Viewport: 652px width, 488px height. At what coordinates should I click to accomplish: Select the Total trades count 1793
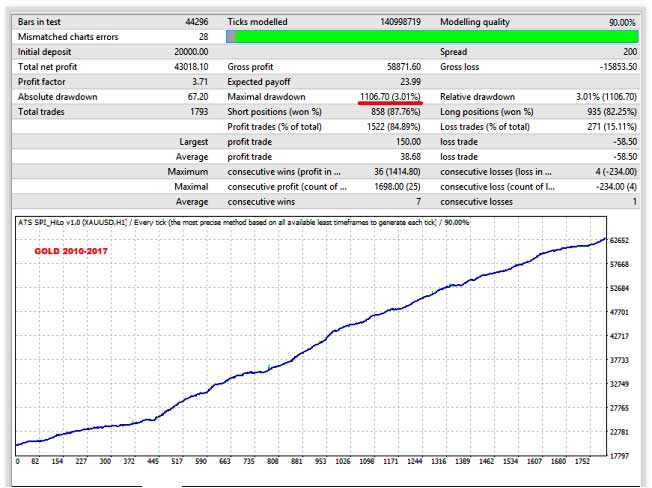[x=196, y=111]
